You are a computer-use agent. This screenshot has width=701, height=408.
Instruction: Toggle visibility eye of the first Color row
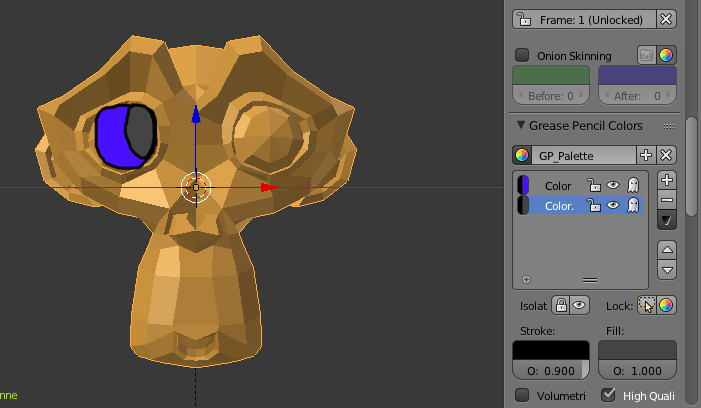[x=613, y=185]
